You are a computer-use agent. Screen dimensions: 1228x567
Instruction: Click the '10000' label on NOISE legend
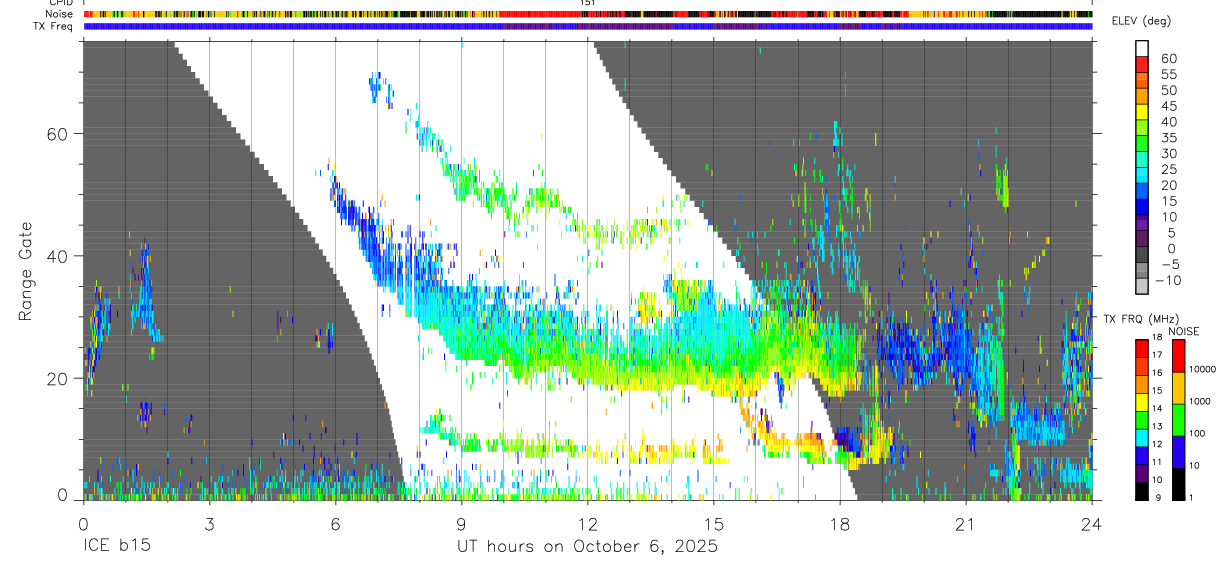[1201, 369]
